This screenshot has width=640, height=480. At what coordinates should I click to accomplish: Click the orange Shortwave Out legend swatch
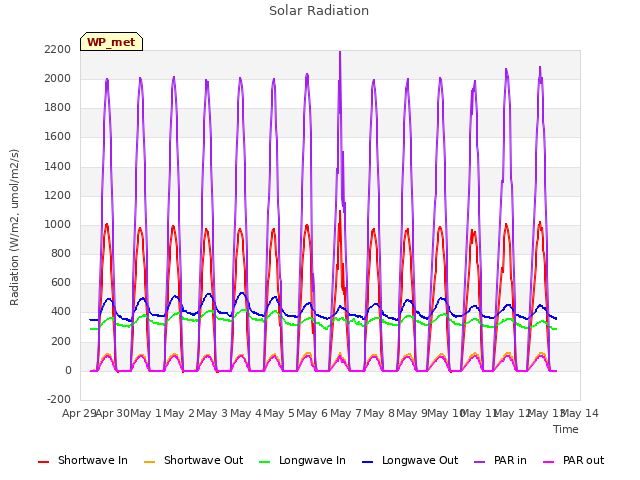click(x=149, y=462)
